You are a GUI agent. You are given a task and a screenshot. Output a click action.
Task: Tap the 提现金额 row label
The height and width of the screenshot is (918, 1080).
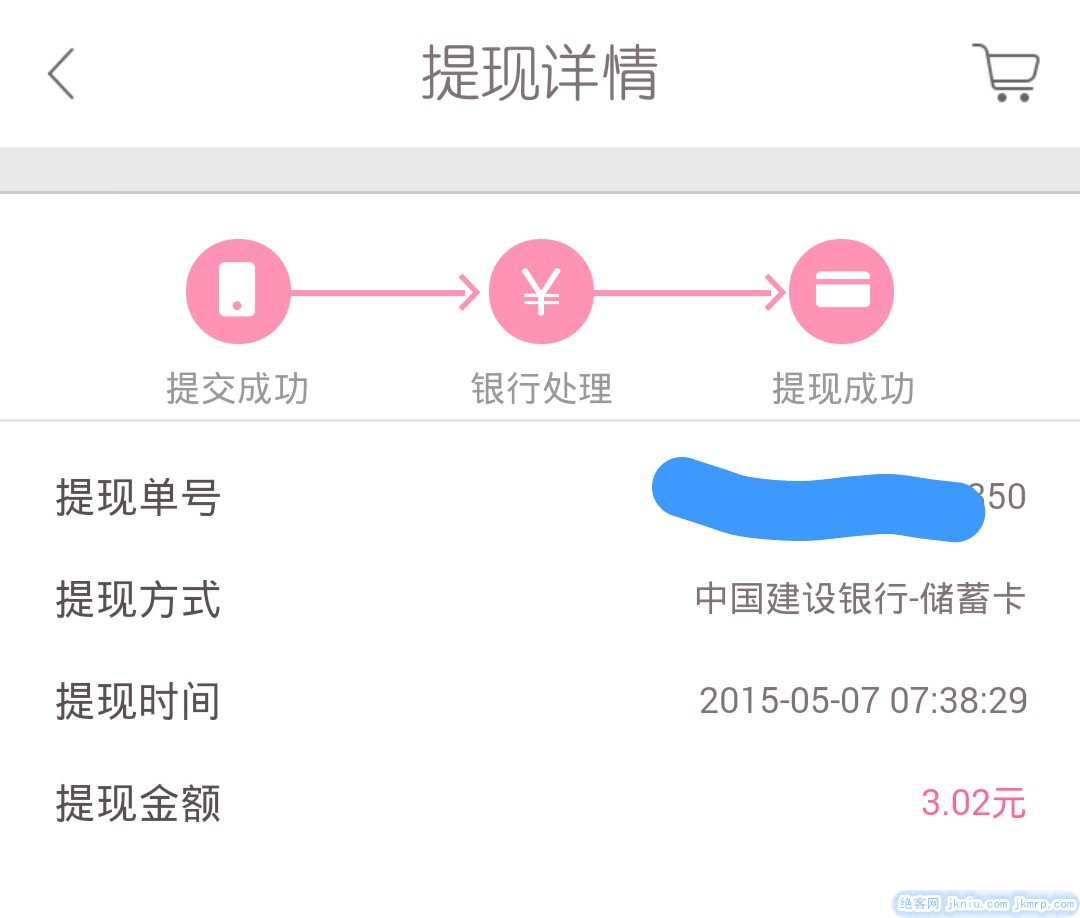(x=138, y=804)
